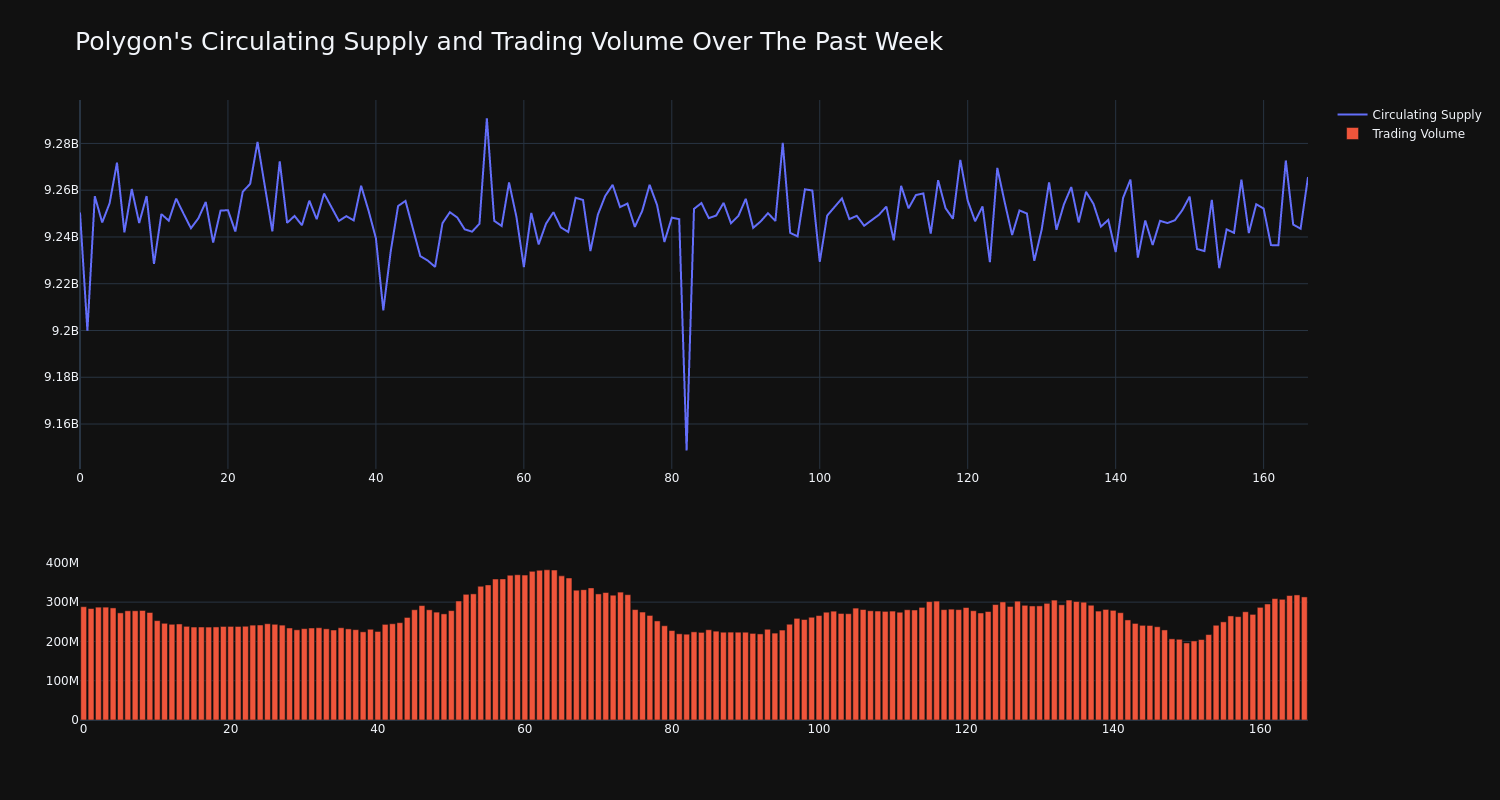Click the 9.2B y-axis label

pyautogui.click(x=65, y=331)
